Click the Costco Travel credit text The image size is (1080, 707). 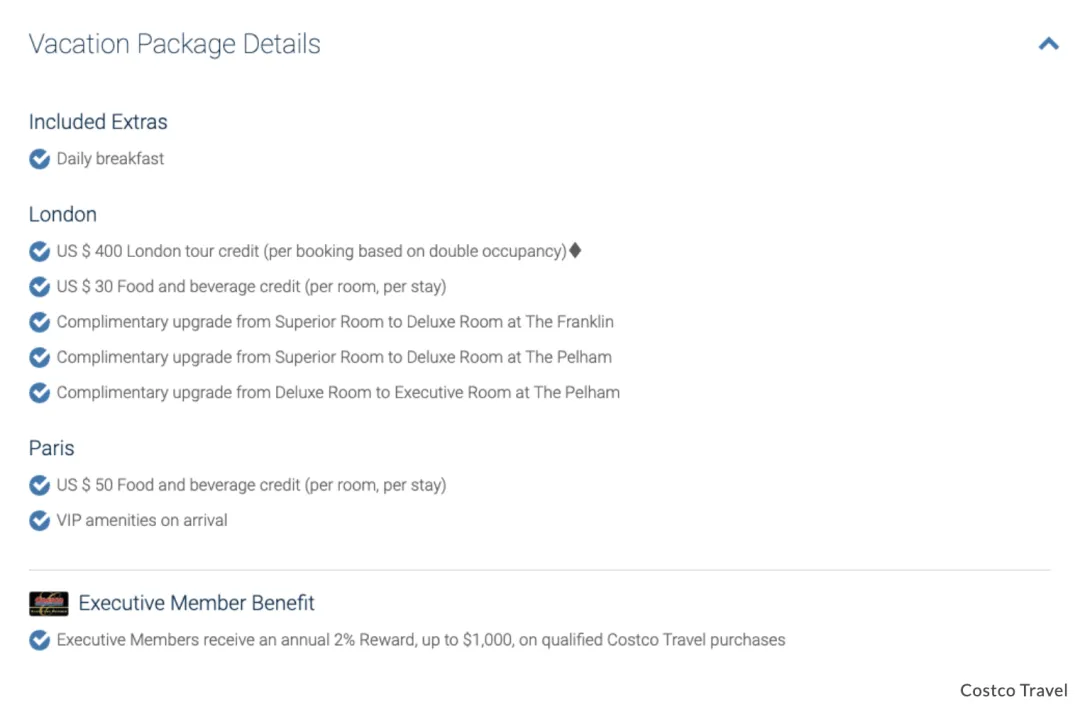pyautogui.click(x=1013, y=690)
